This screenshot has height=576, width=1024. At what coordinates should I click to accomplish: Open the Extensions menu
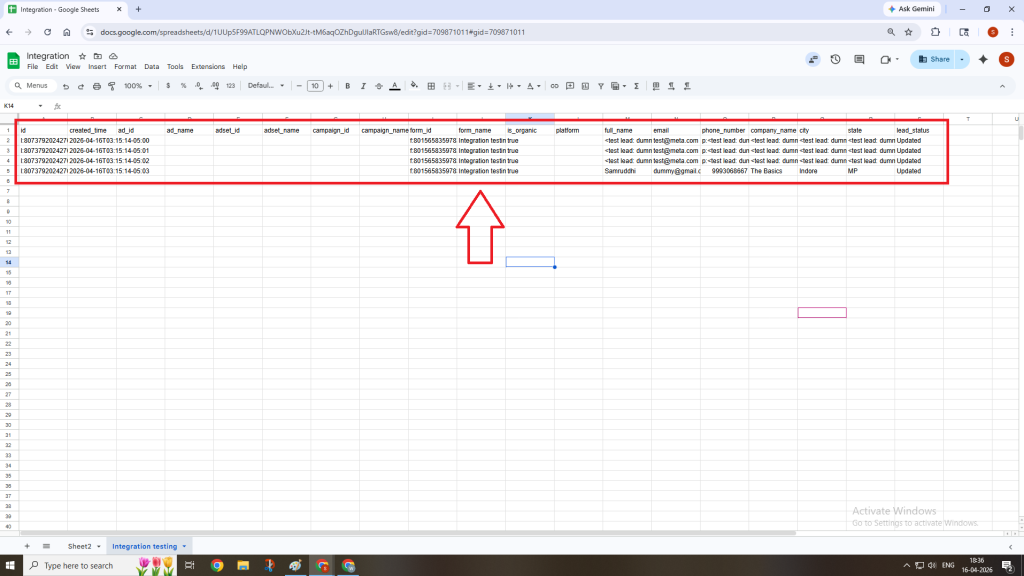208,67
